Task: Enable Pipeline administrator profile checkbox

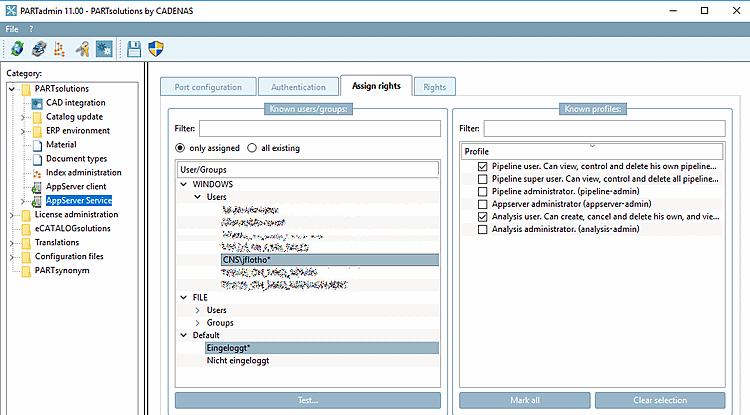Action: [x=483, y=191]
